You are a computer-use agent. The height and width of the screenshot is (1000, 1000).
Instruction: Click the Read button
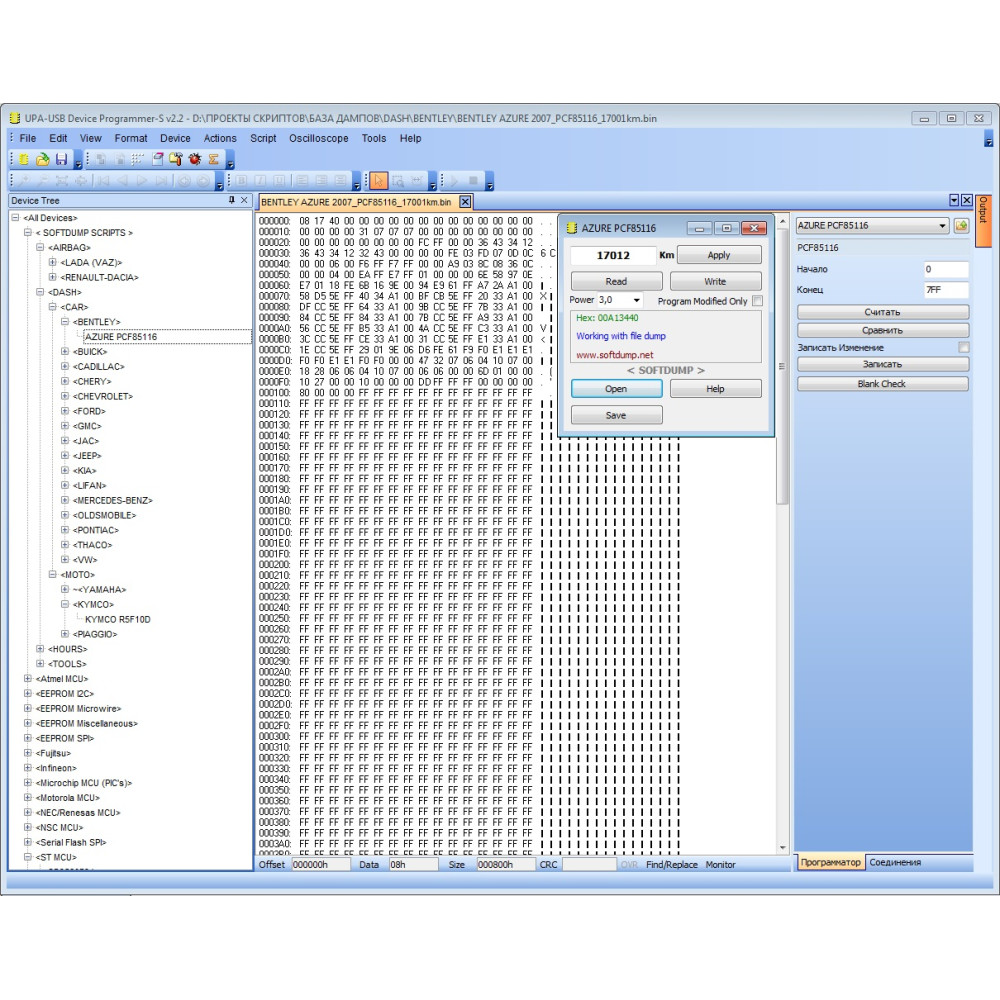click(x=616, y=281)
